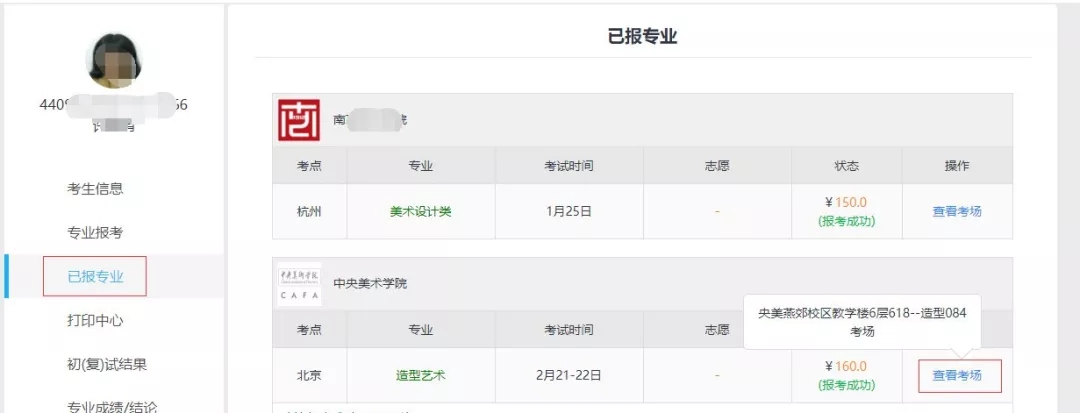Click the ¥160.0 fee amount
This screenshot has width=1080, height=413.
846,367
